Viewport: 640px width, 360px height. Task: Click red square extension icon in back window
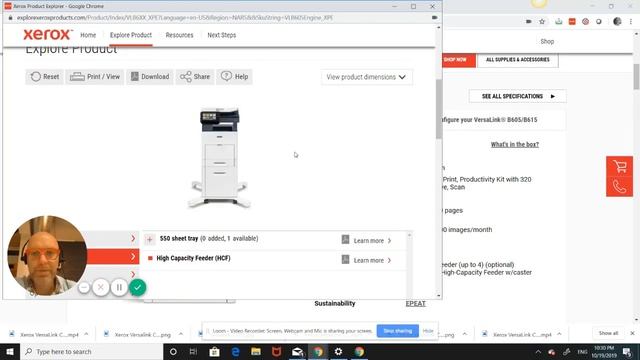click(572, 21)
